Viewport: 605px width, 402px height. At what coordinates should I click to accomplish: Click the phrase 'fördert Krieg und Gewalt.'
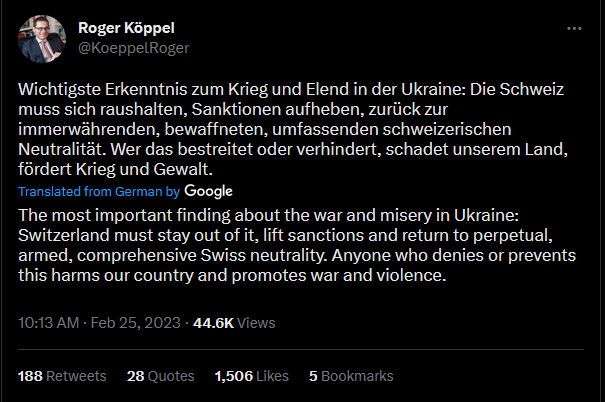click(x=115, y=169)
